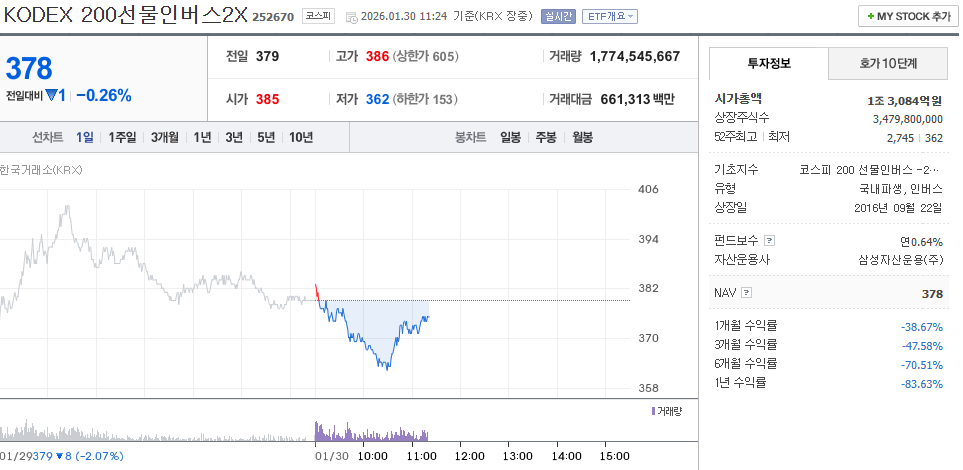Switch to 주봉 weekly candle chart
963x470 pixels.
pos(546,137)
